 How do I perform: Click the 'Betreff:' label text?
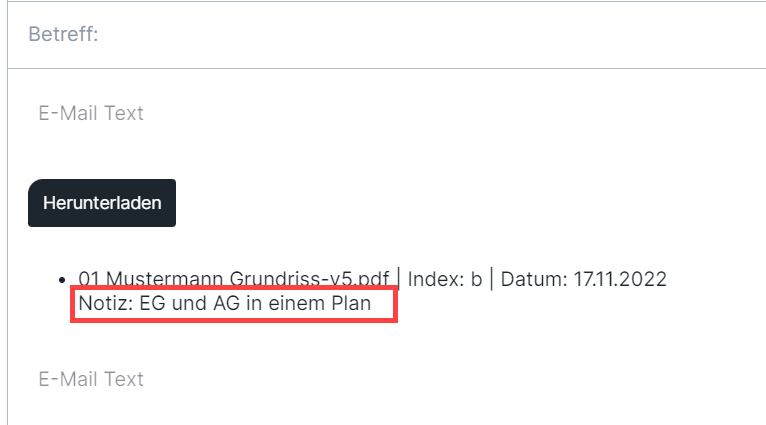tap(64, 34)
